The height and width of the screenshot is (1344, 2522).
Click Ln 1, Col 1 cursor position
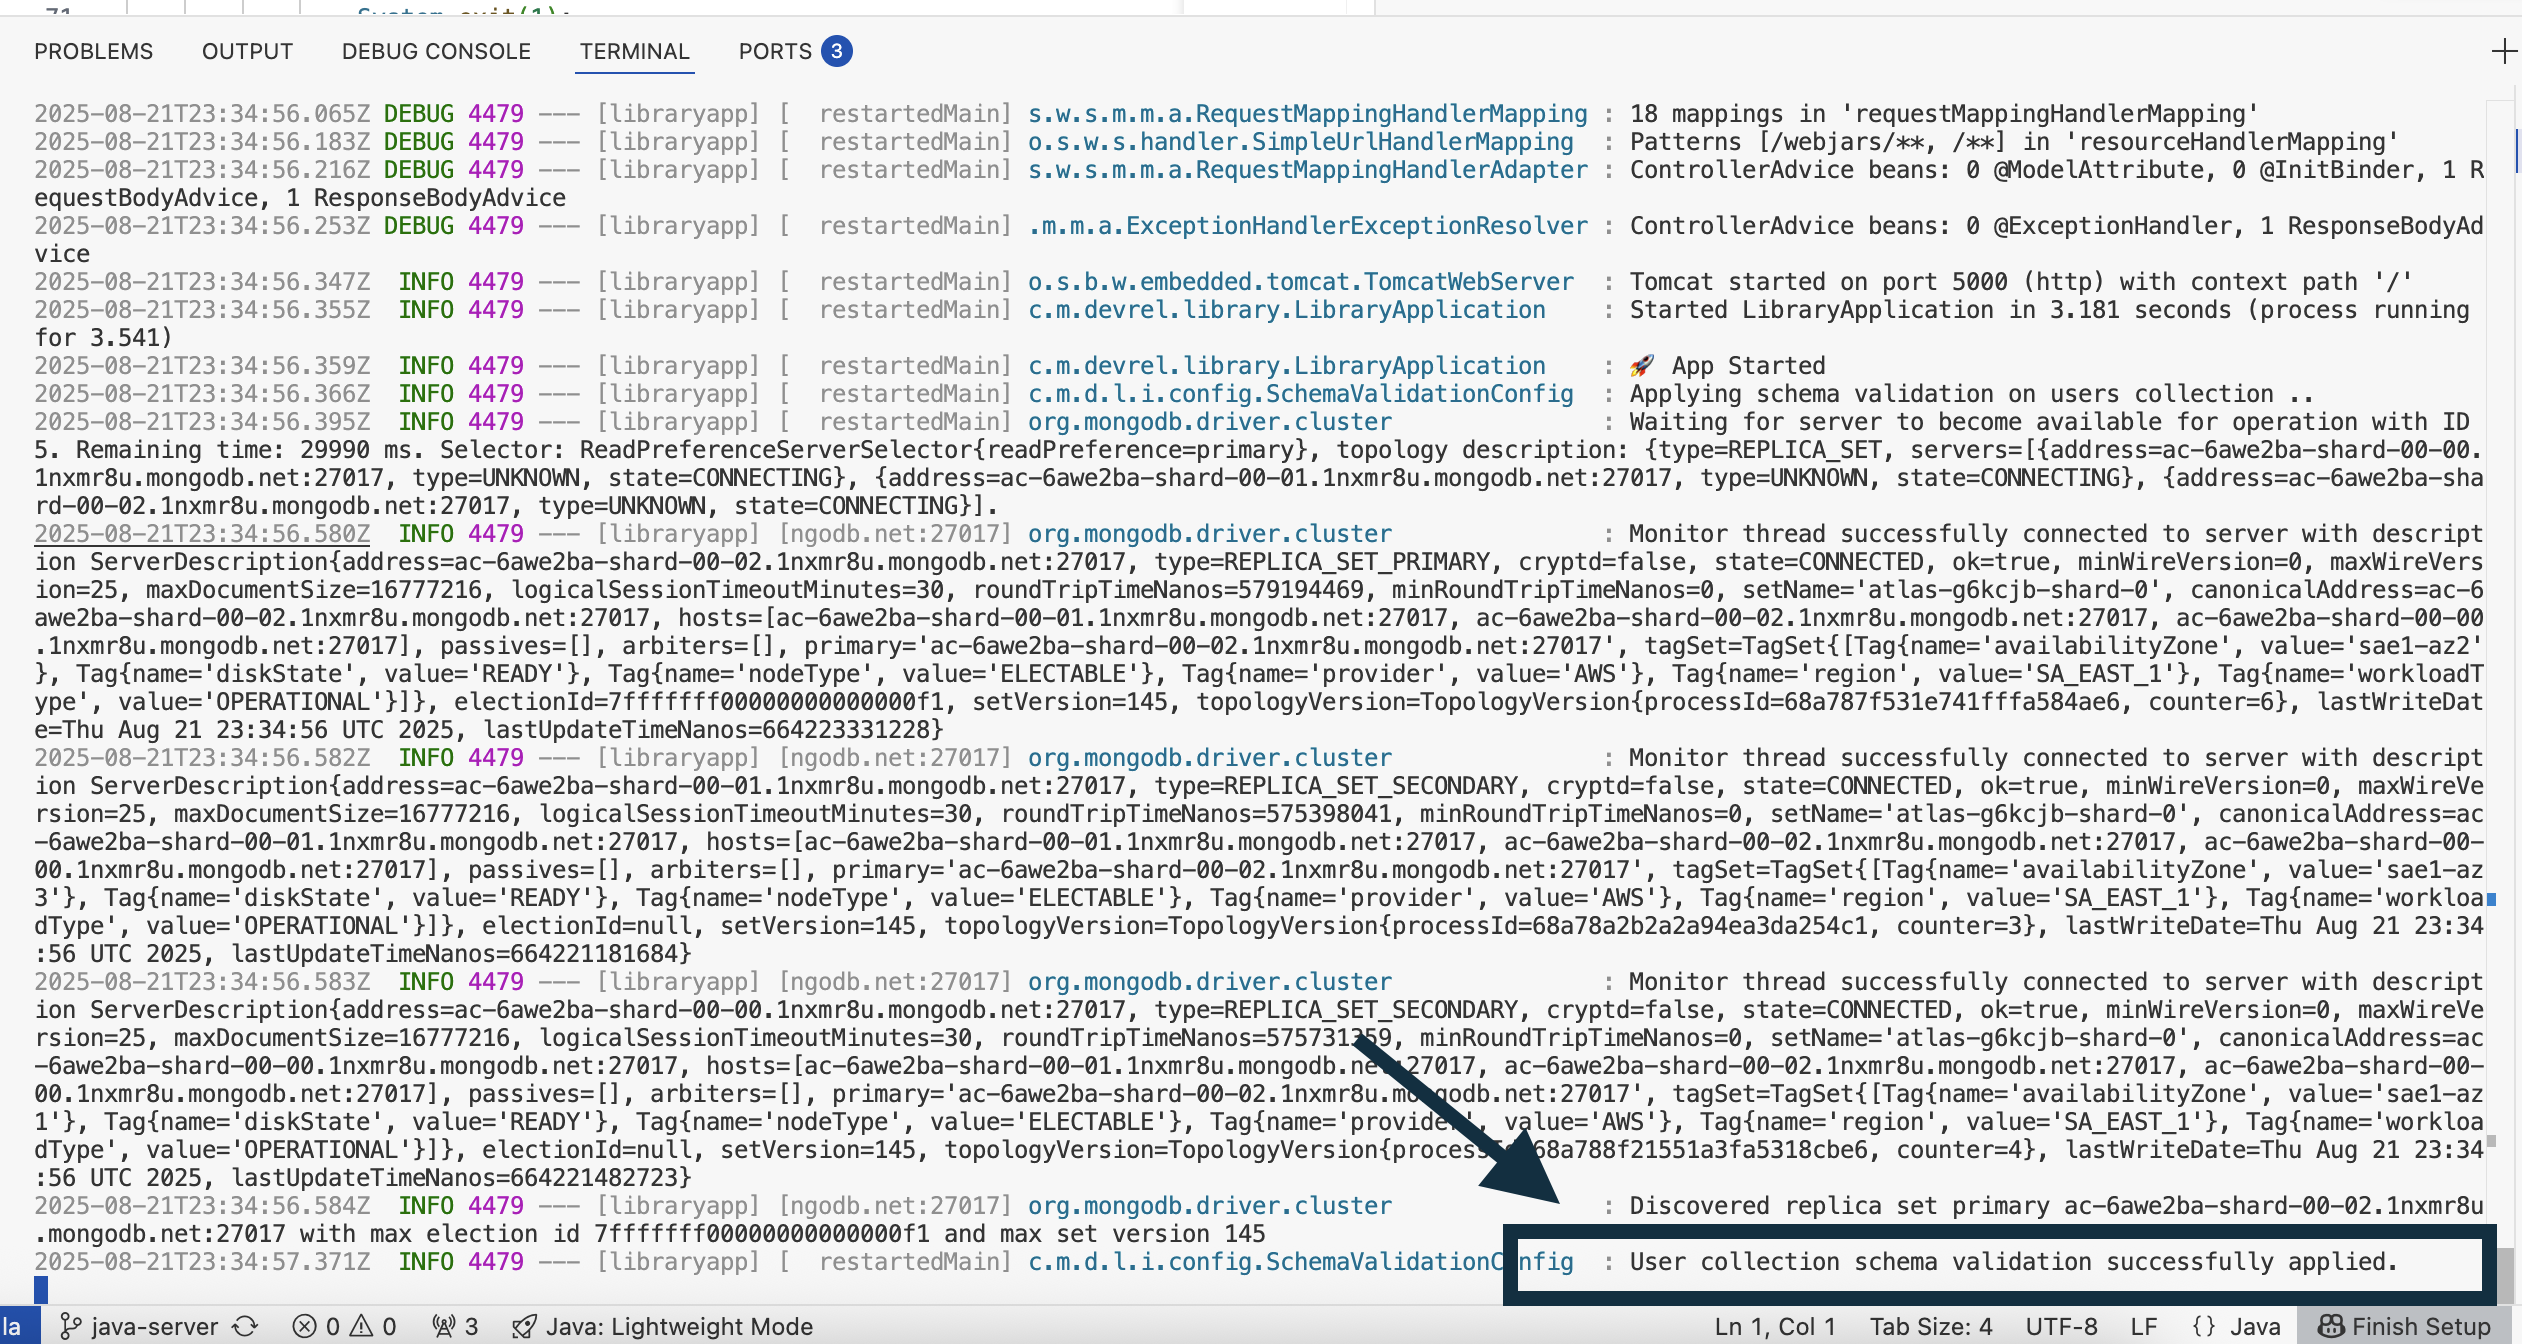[1775, 1326]
